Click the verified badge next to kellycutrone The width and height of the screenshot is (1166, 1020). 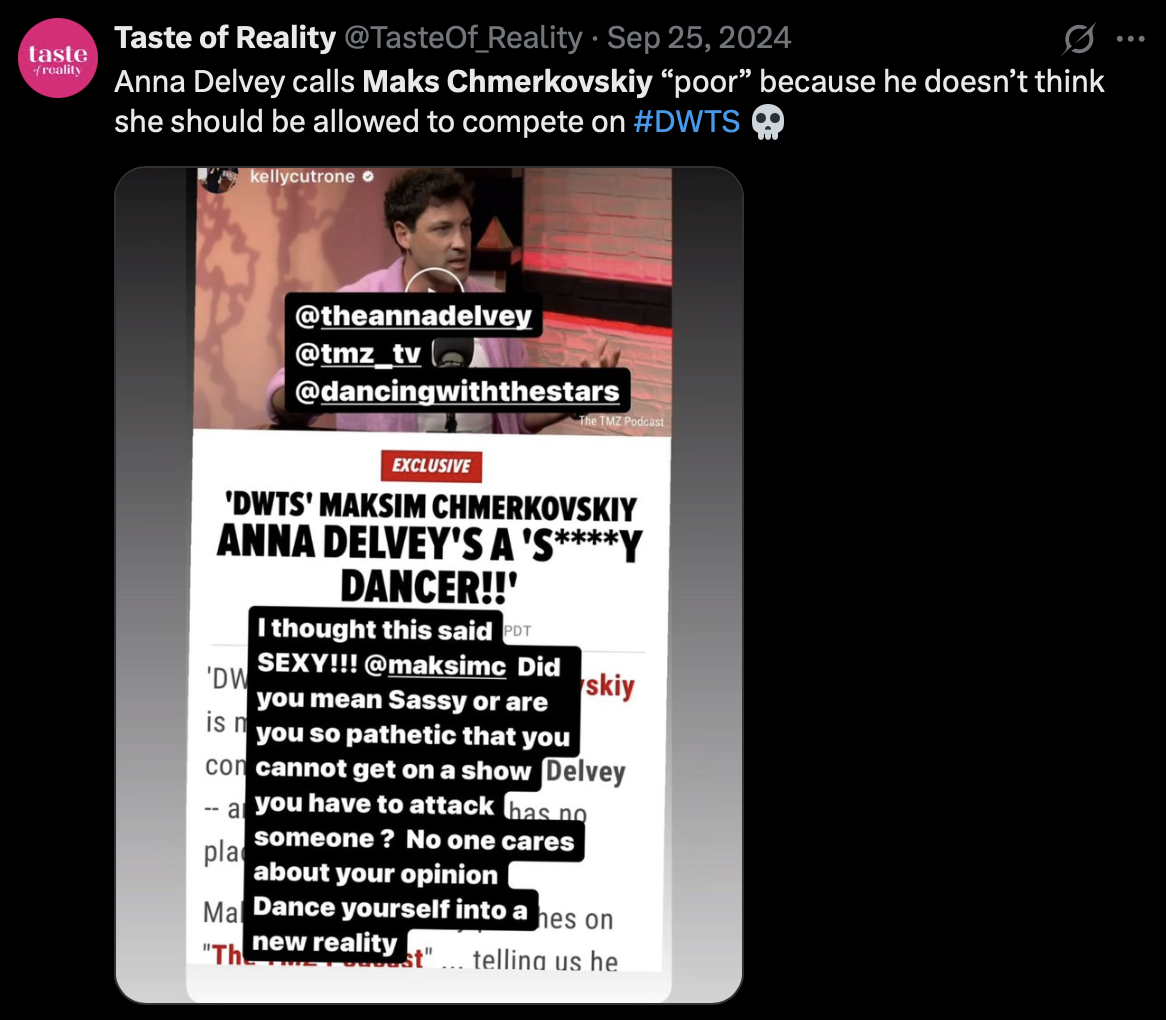tap(367, 176)
